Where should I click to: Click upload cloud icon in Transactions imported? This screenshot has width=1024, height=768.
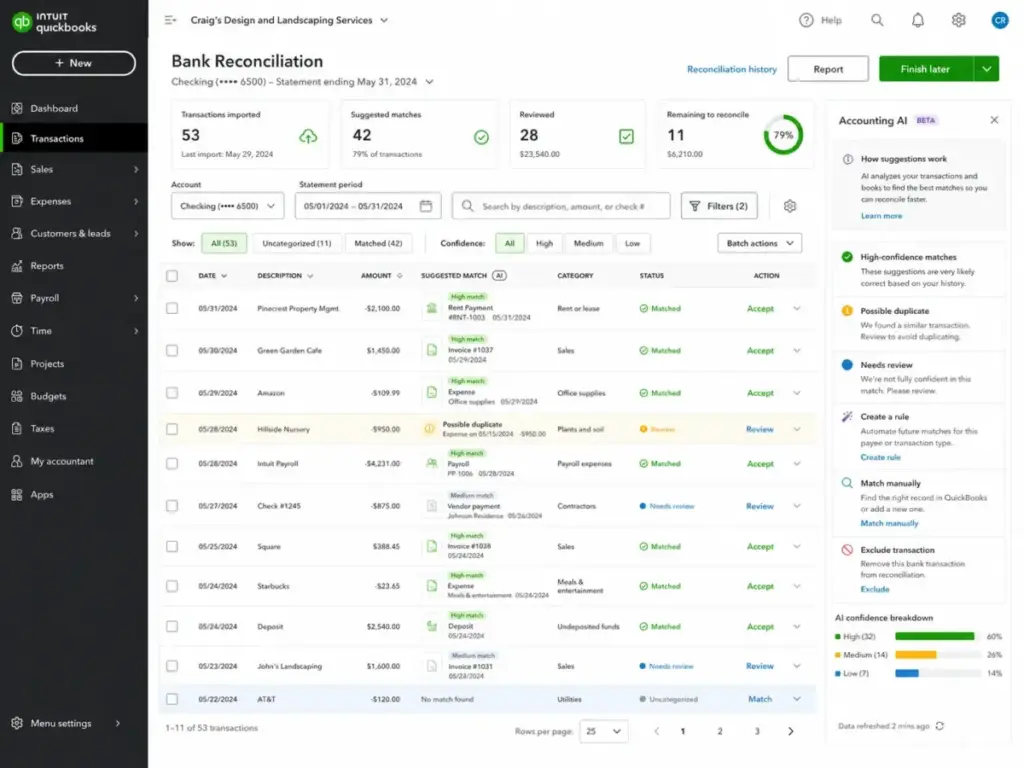coord(308,136)
